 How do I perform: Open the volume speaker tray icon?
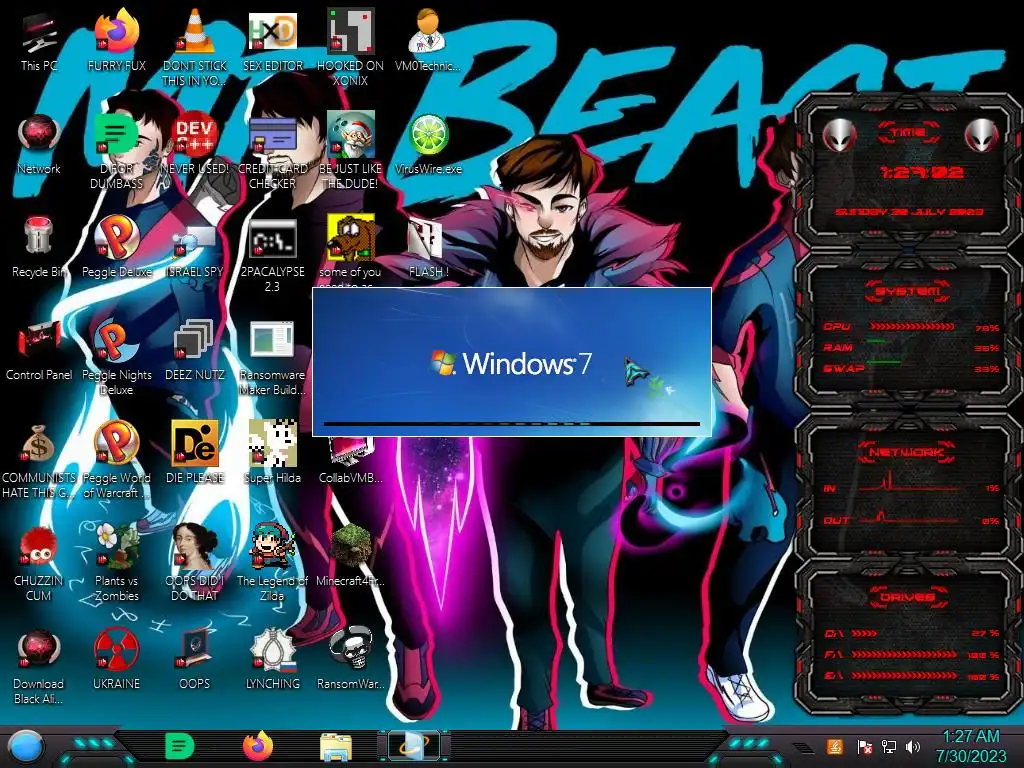pyautogui.click(x=913, y=746)
